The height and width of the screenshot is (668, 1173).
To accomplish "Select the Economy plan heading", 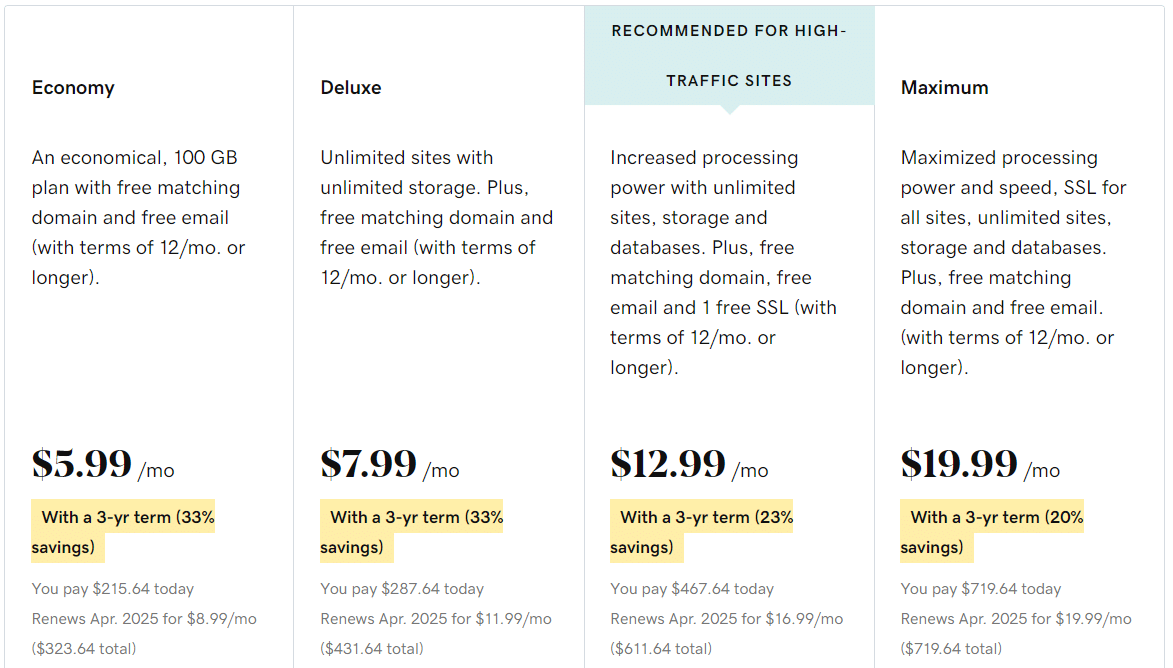I will tap(73, 88).
